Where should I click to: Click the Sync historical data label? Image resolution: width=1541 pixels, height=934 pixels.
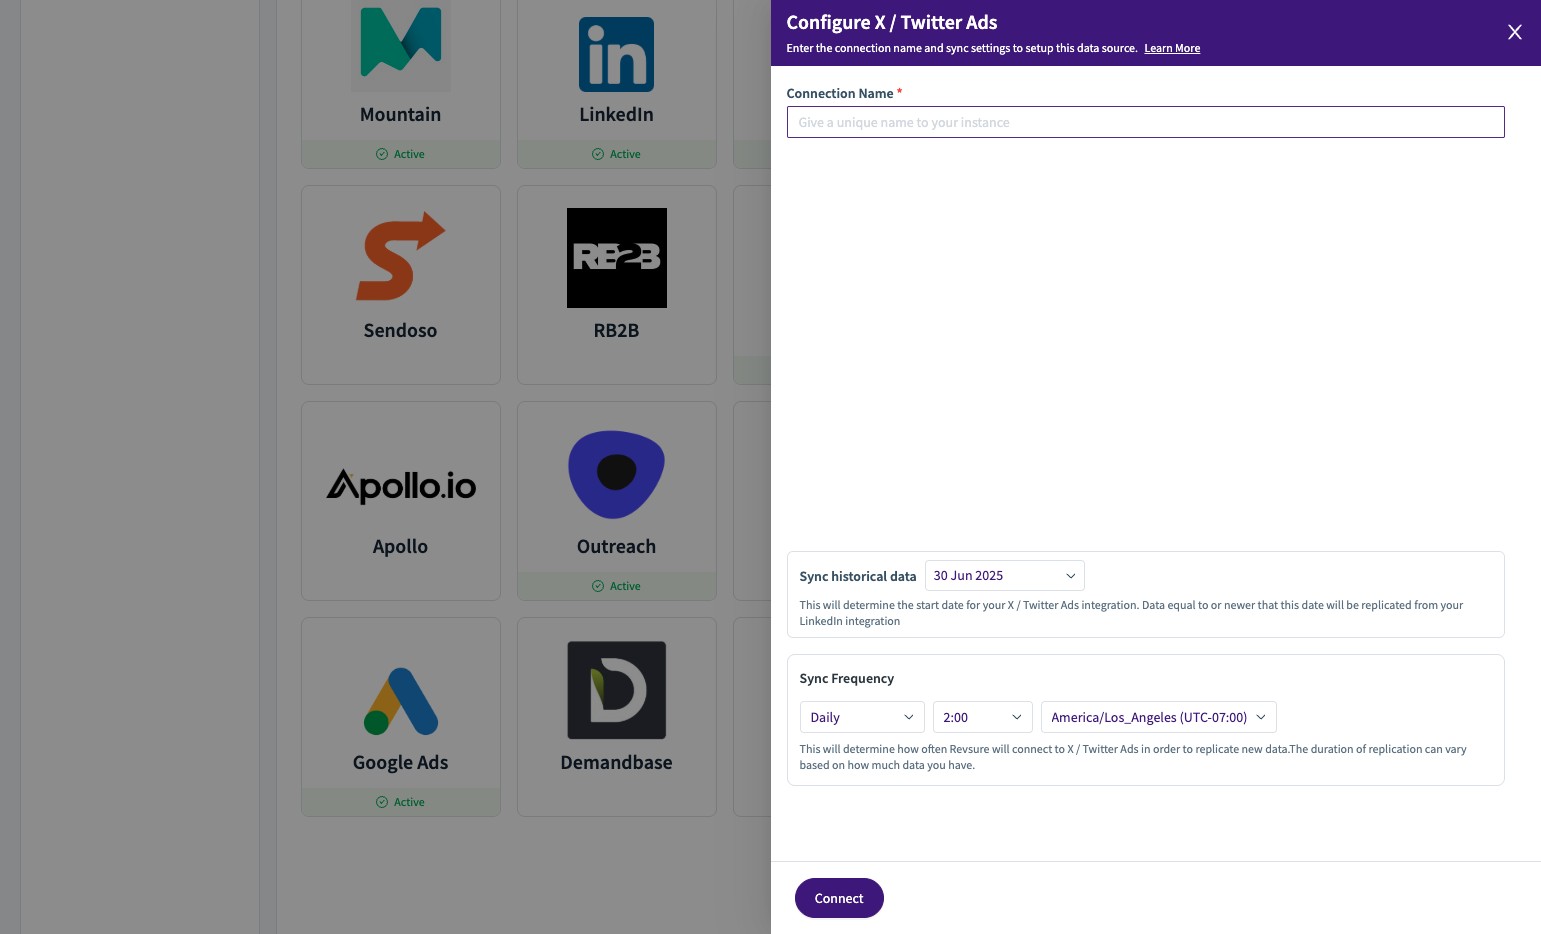click(x=857, y=576)
